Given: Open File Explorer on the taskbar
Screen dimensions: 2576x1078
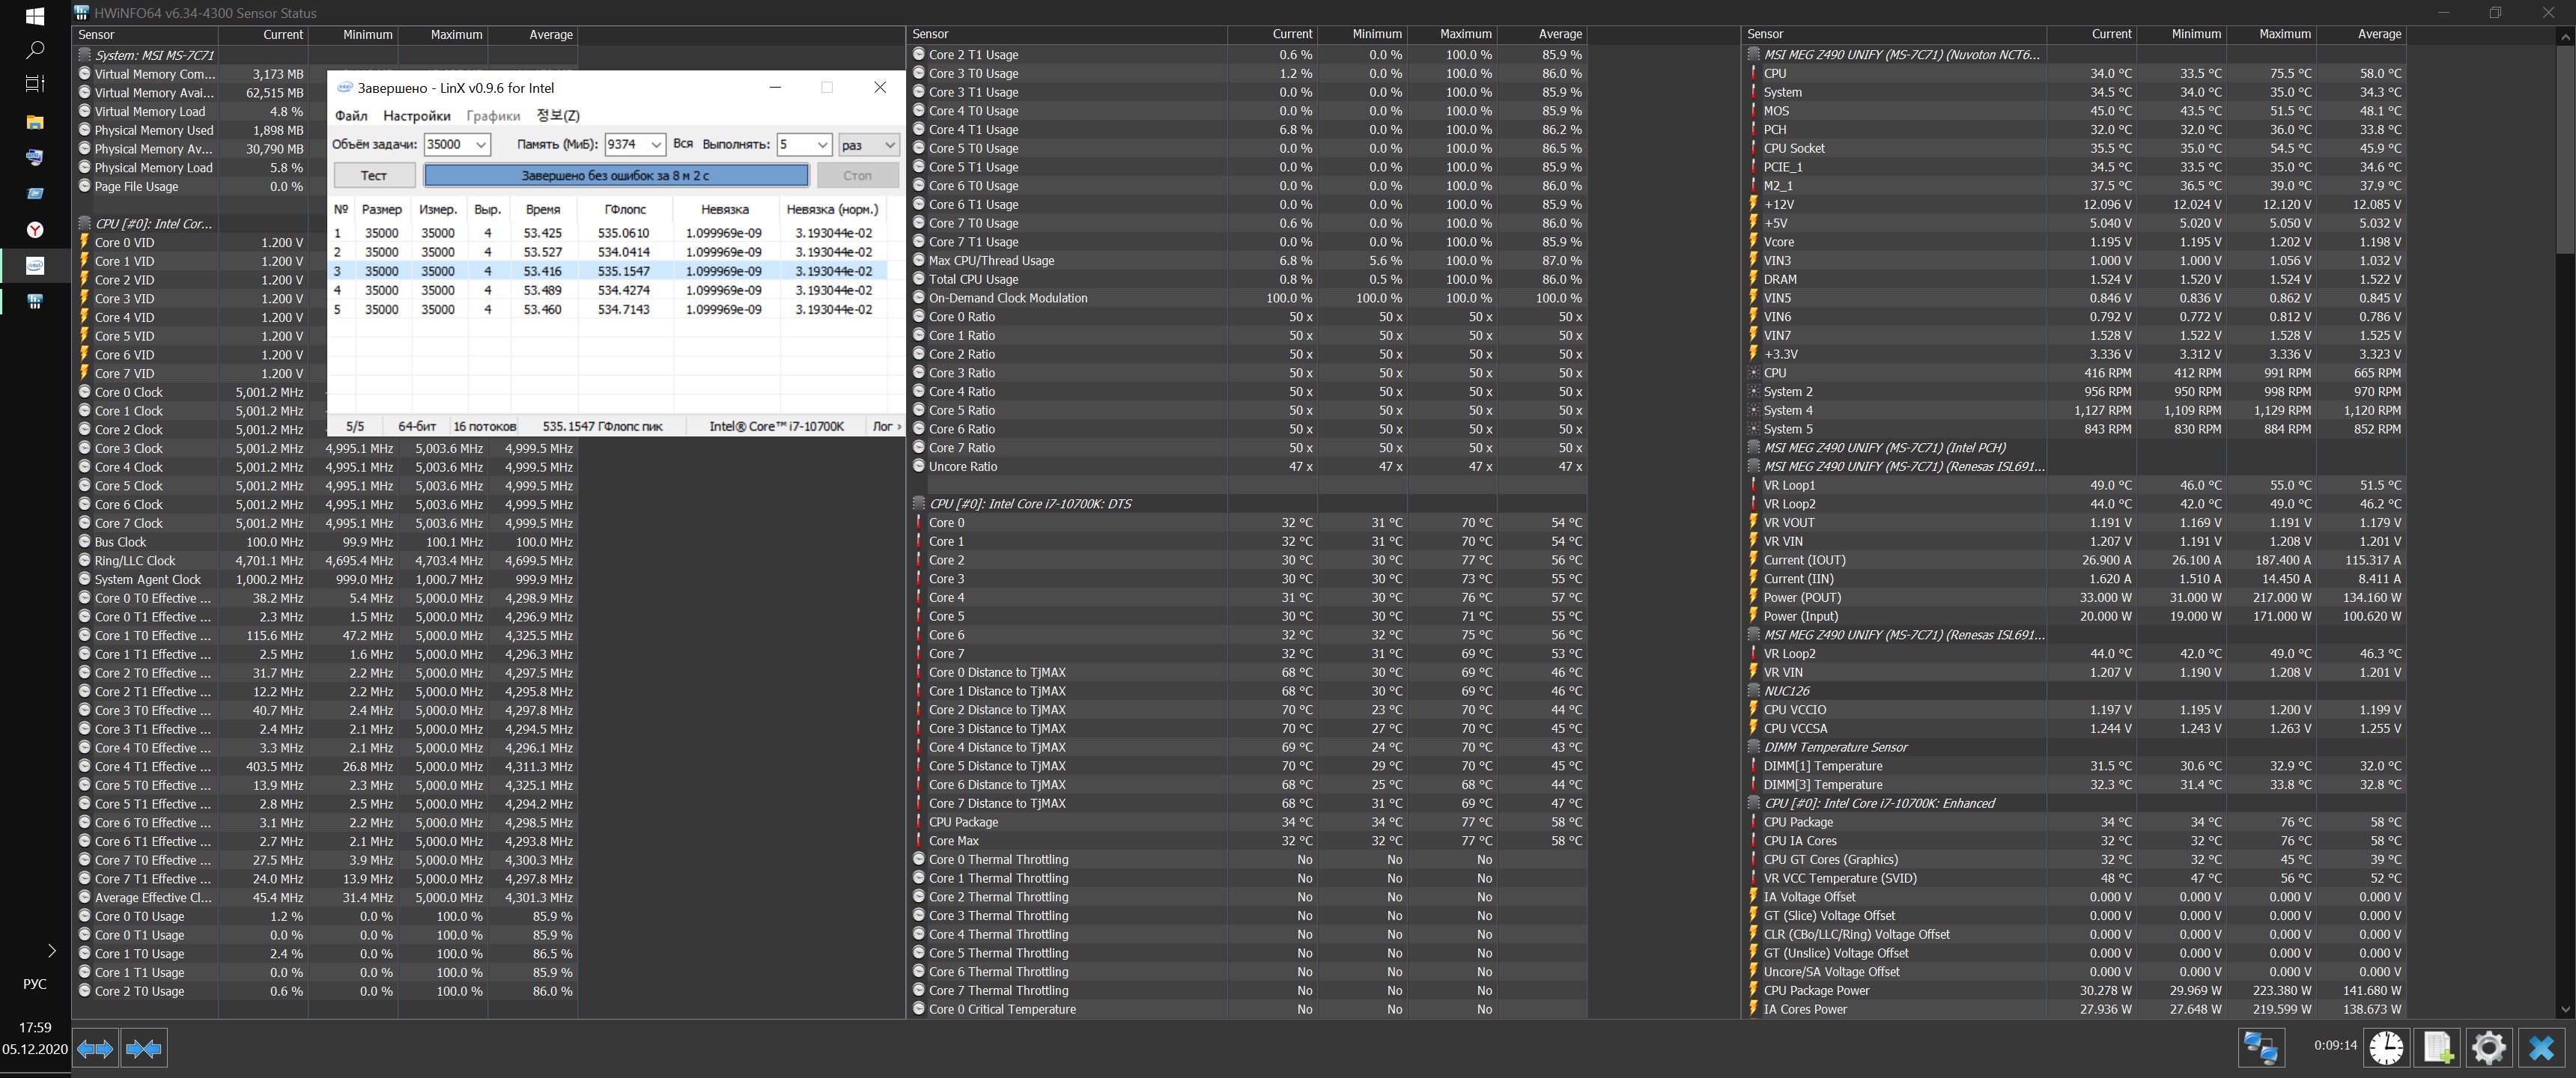Looking at the screenshot, I should click(35, 122).
